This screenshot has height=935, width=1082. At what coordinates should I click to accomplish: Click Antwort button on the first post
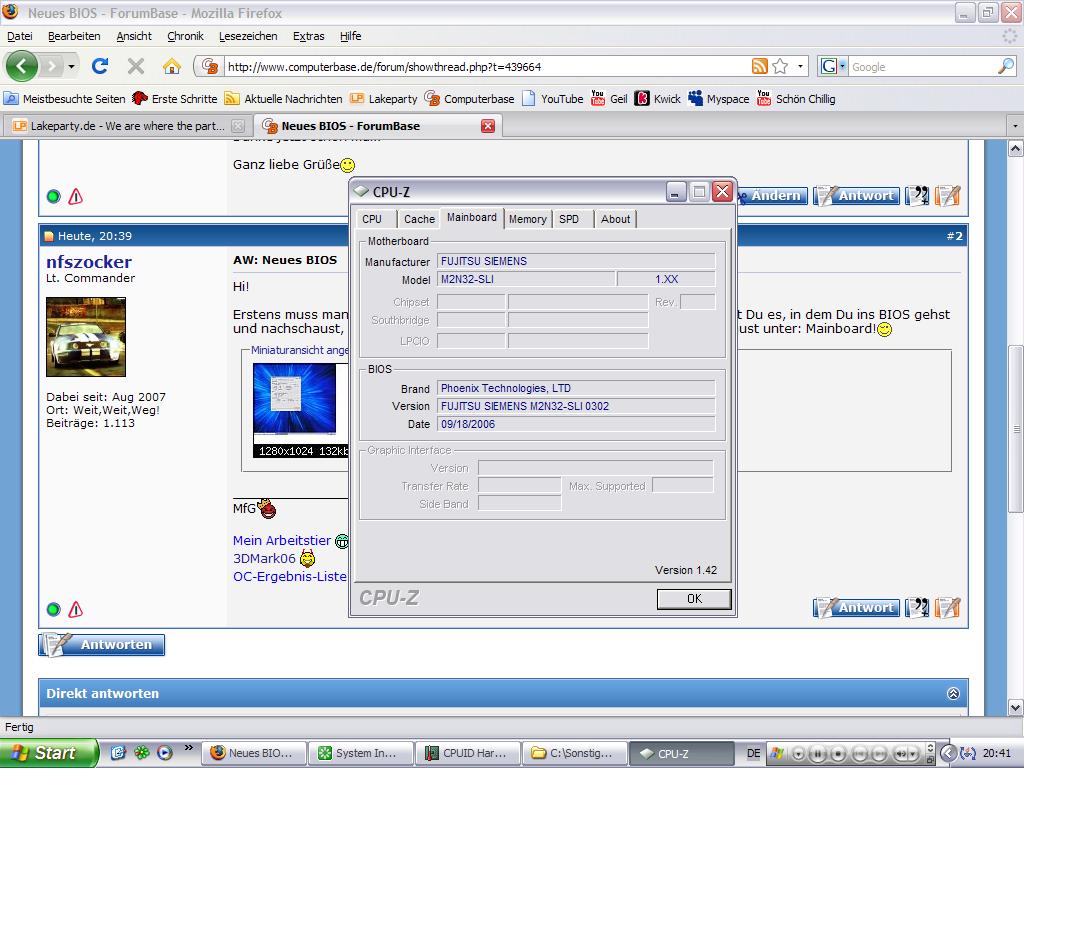(x=856, y=196)
